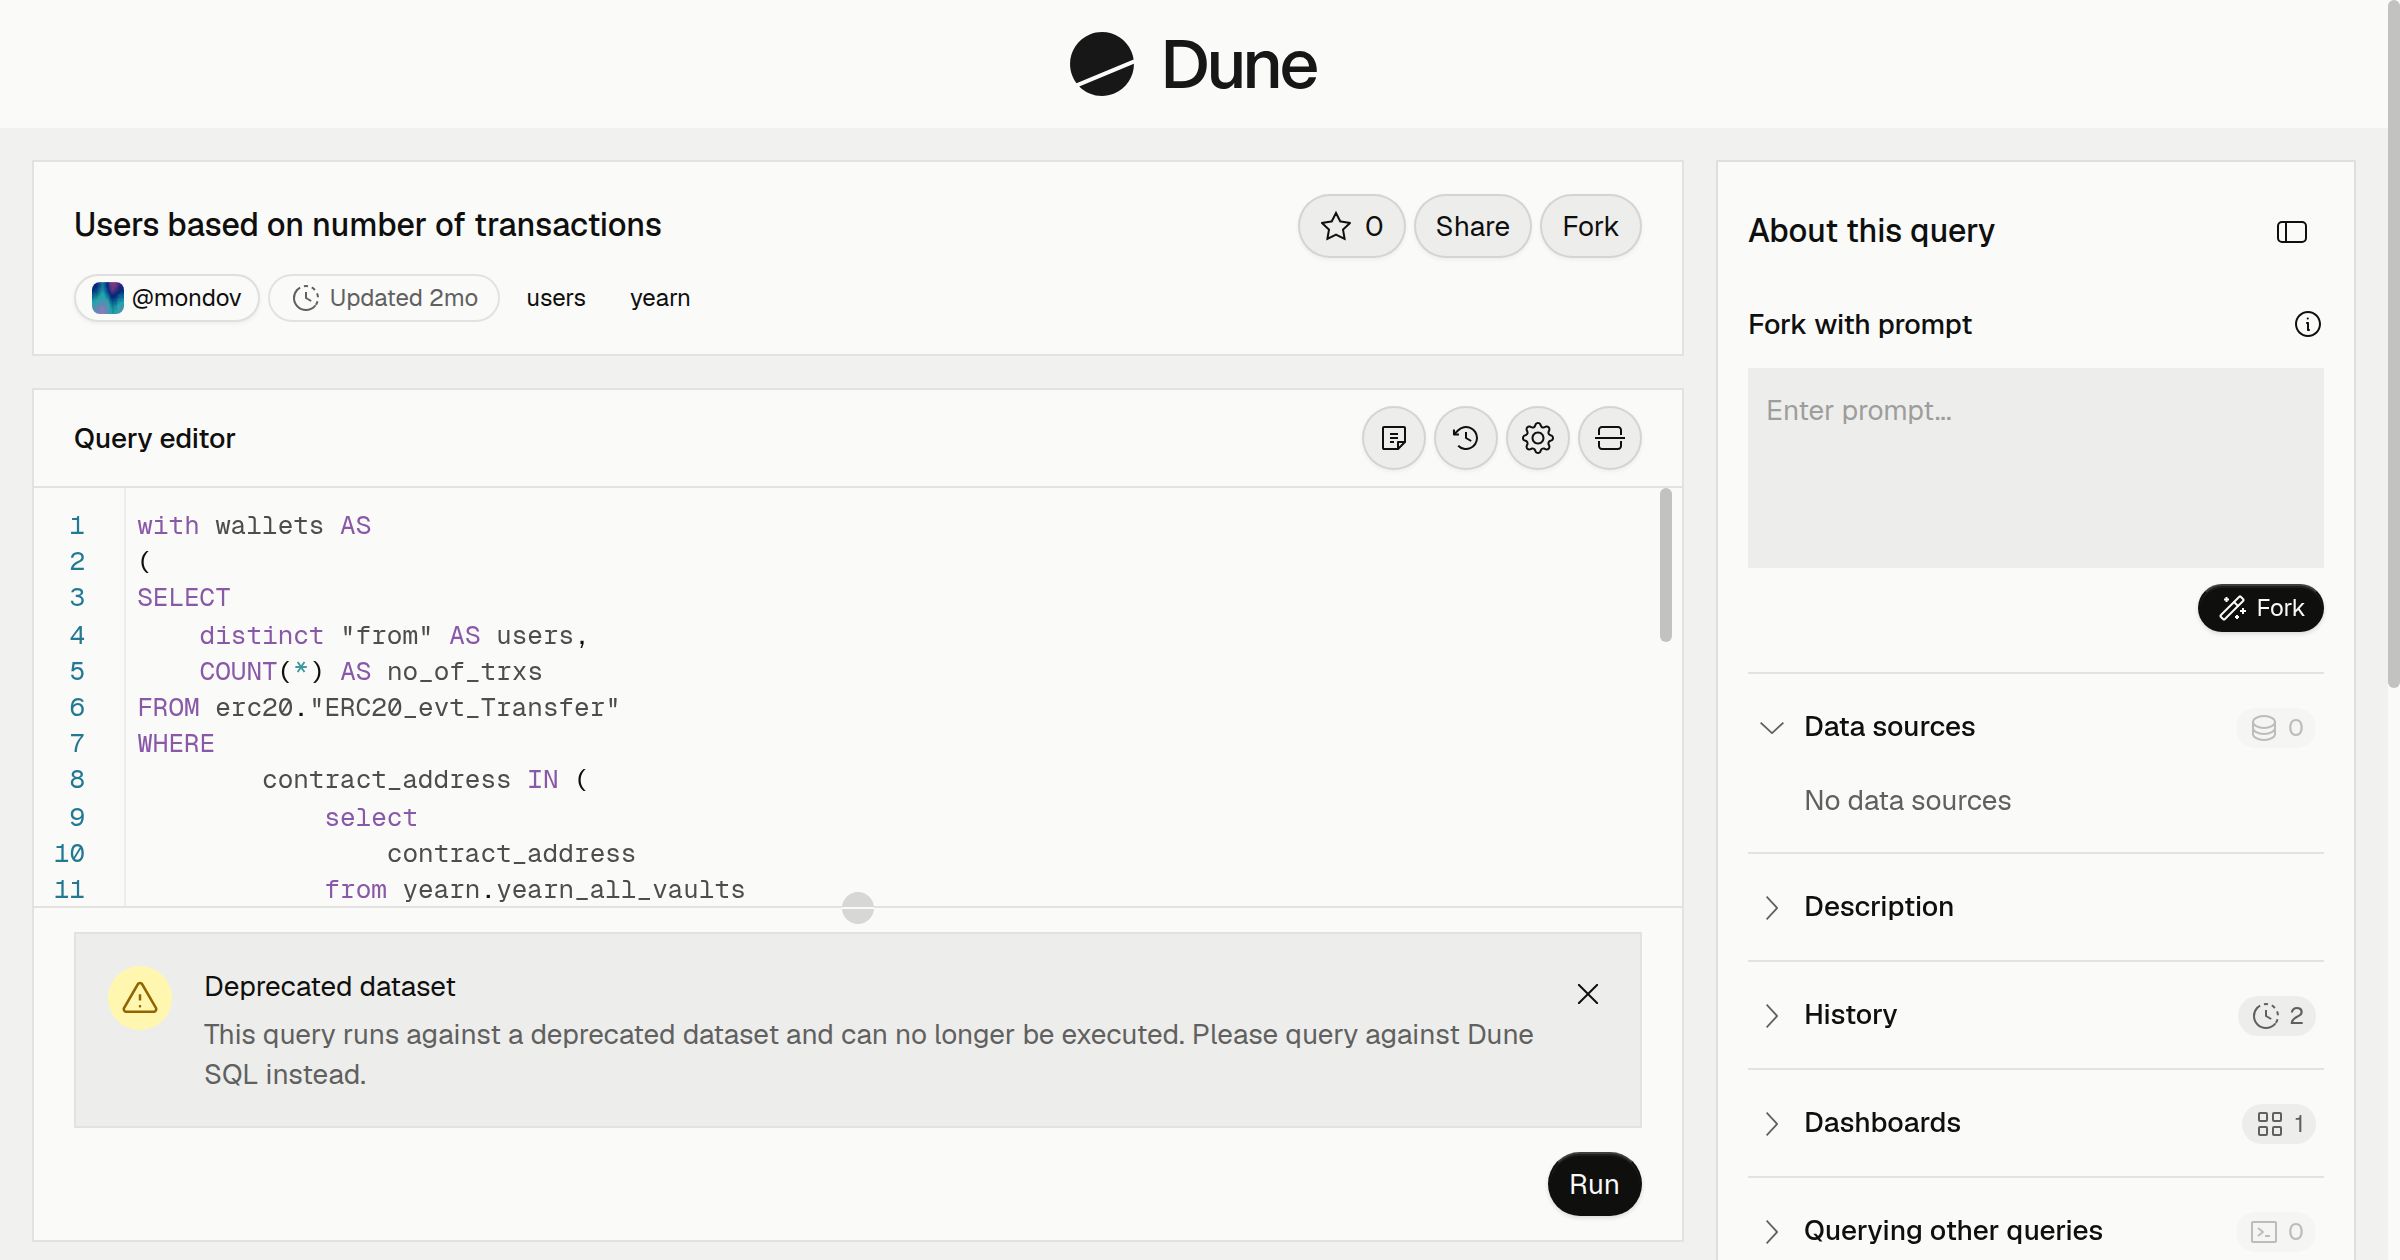Focus the Enter prompt text area
2400x1260 pixels.
(2036, 468)
